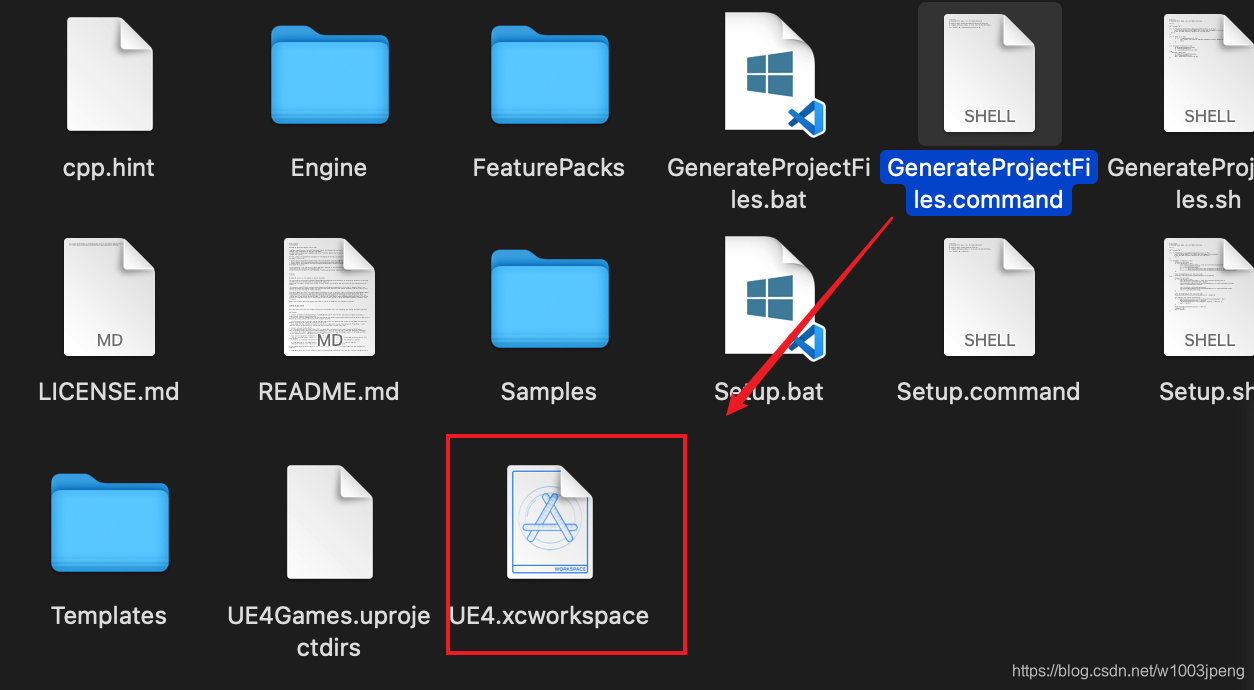Select the LICENSE.md file icon
The height and width of the screenshot is (690, 1254).
pos(109,297)
